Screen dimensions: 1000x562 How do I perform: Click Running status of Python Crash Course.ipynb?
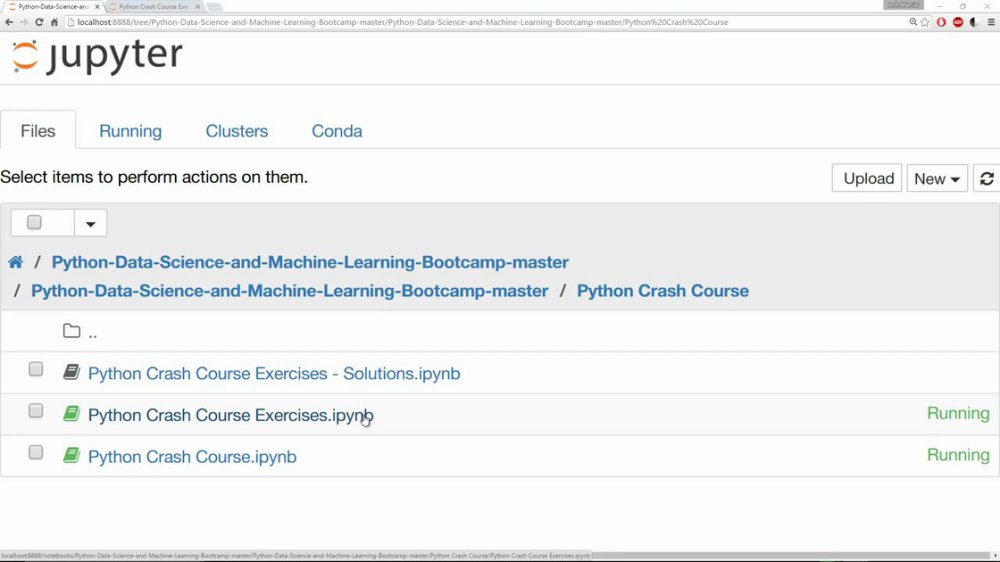click(x=958, y=455)
